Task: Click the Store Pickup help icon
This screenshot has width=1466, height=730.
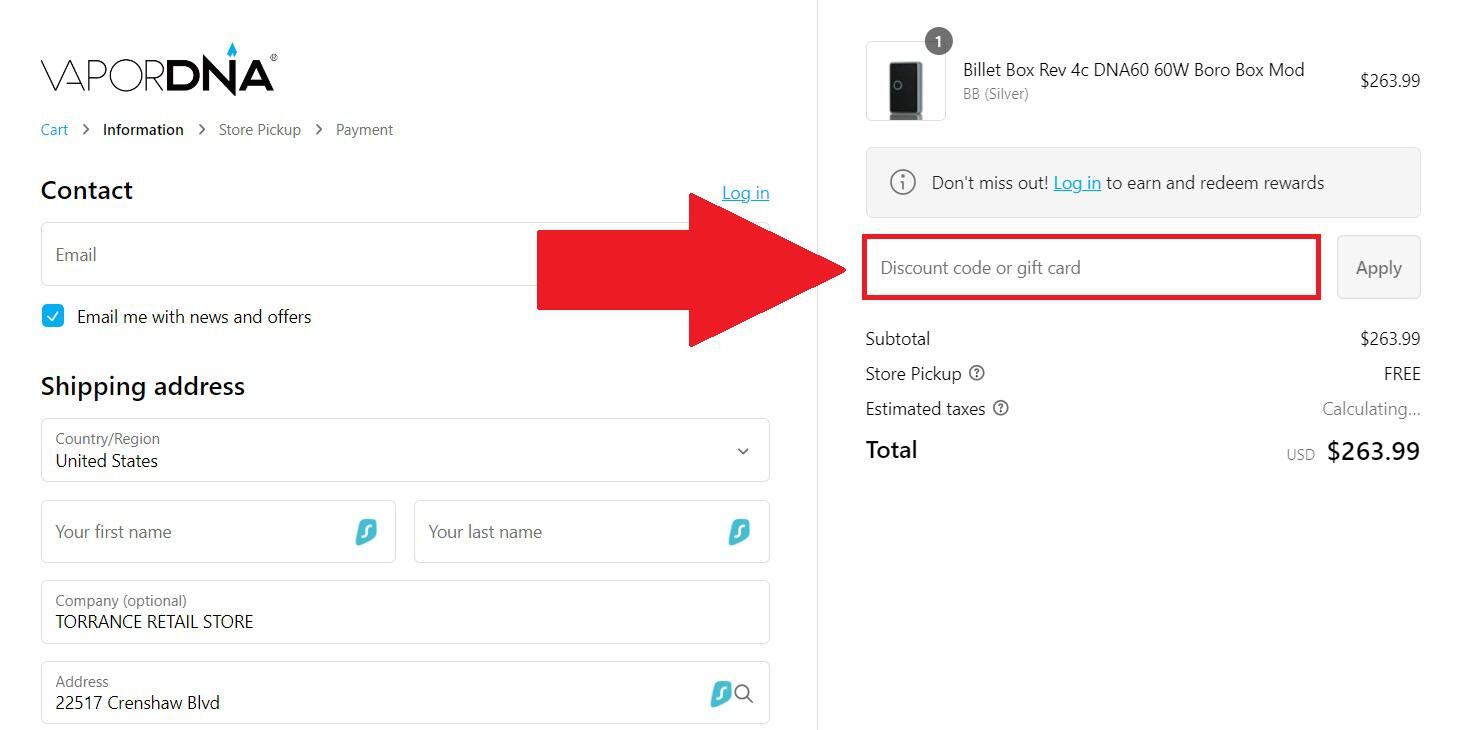Action: 977,373
